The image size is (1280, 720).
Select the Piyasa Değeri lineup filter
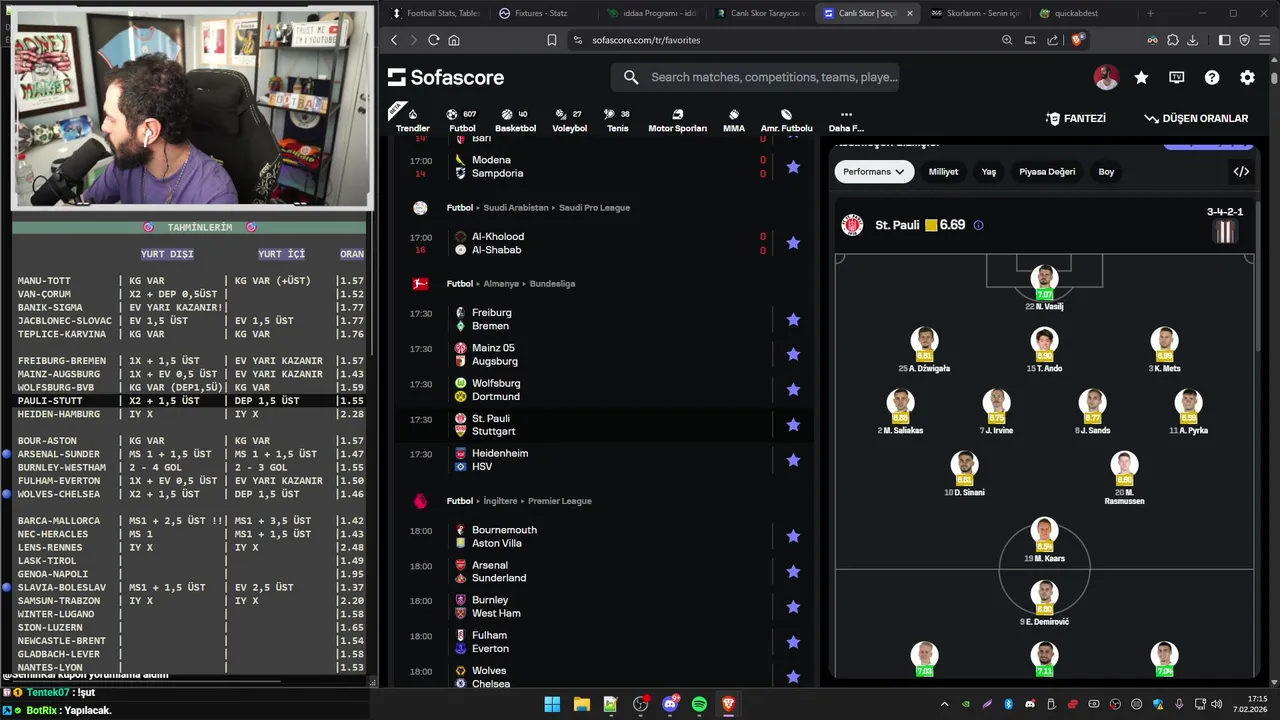(x=1047, y=171)
